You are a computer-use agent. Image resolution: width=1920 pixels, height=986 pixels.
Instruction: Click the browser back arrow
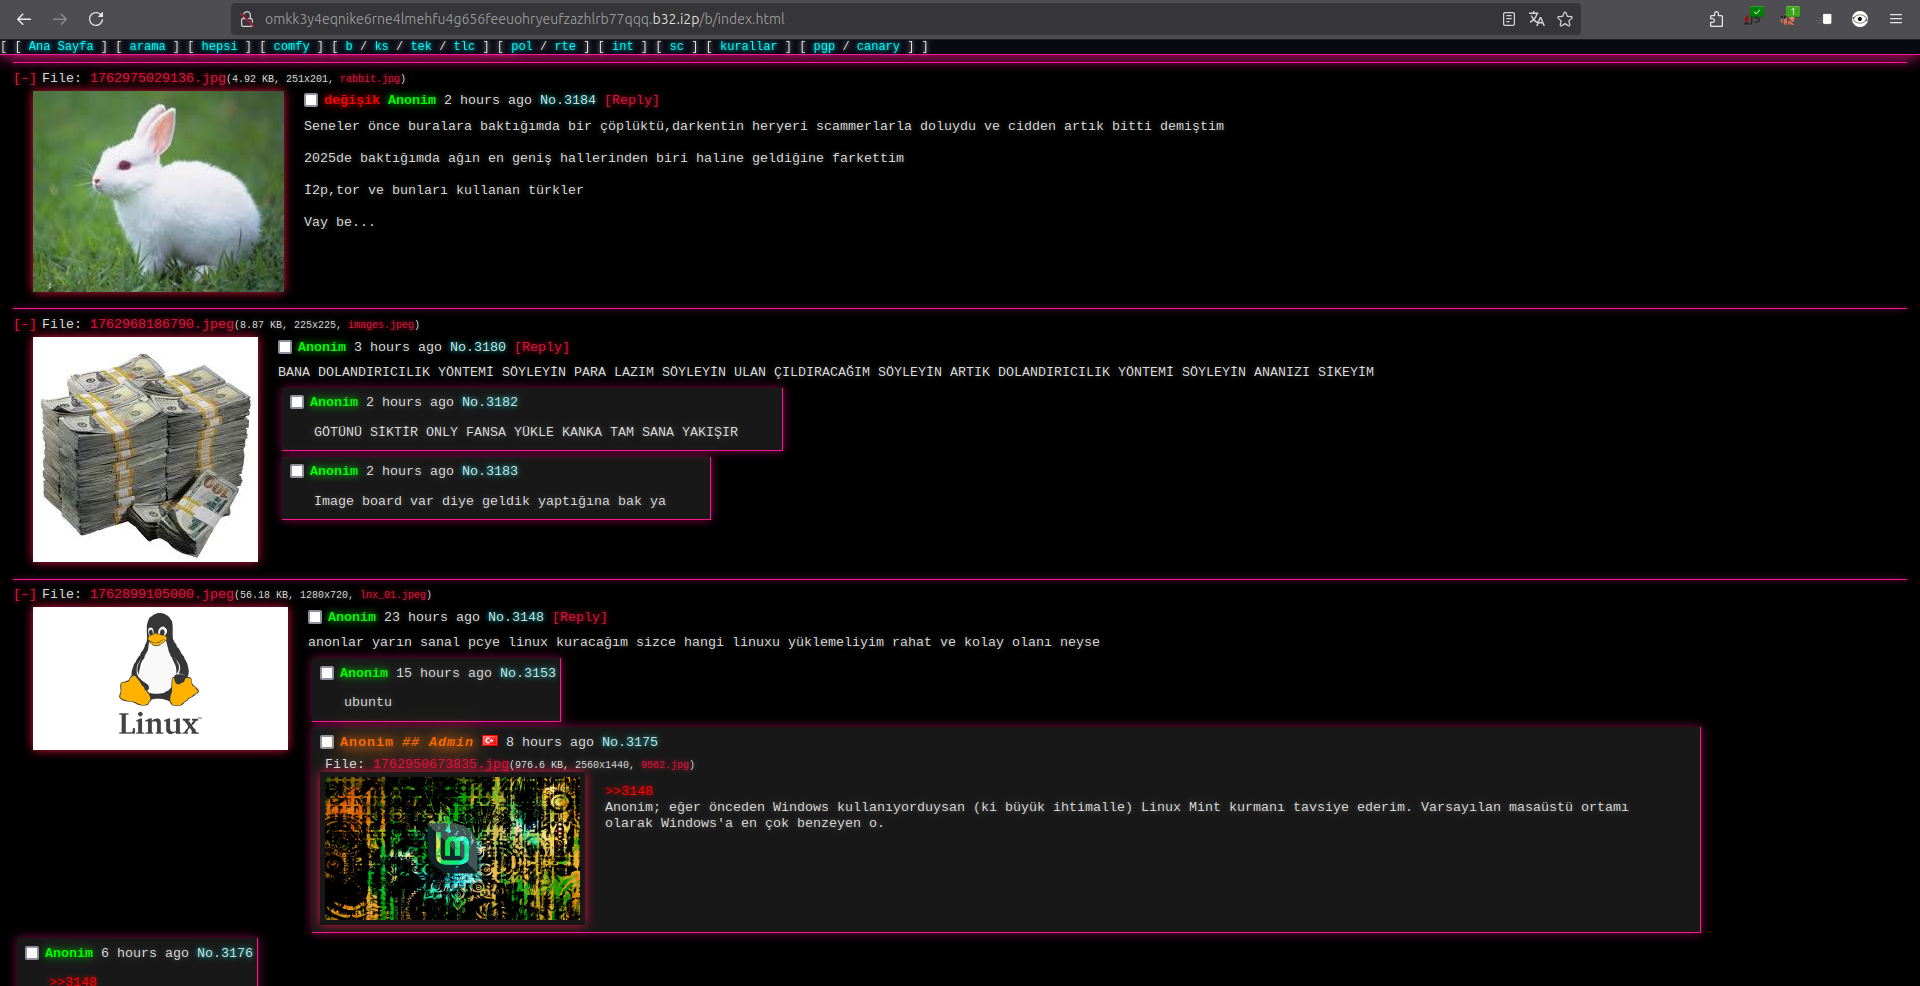24,19
